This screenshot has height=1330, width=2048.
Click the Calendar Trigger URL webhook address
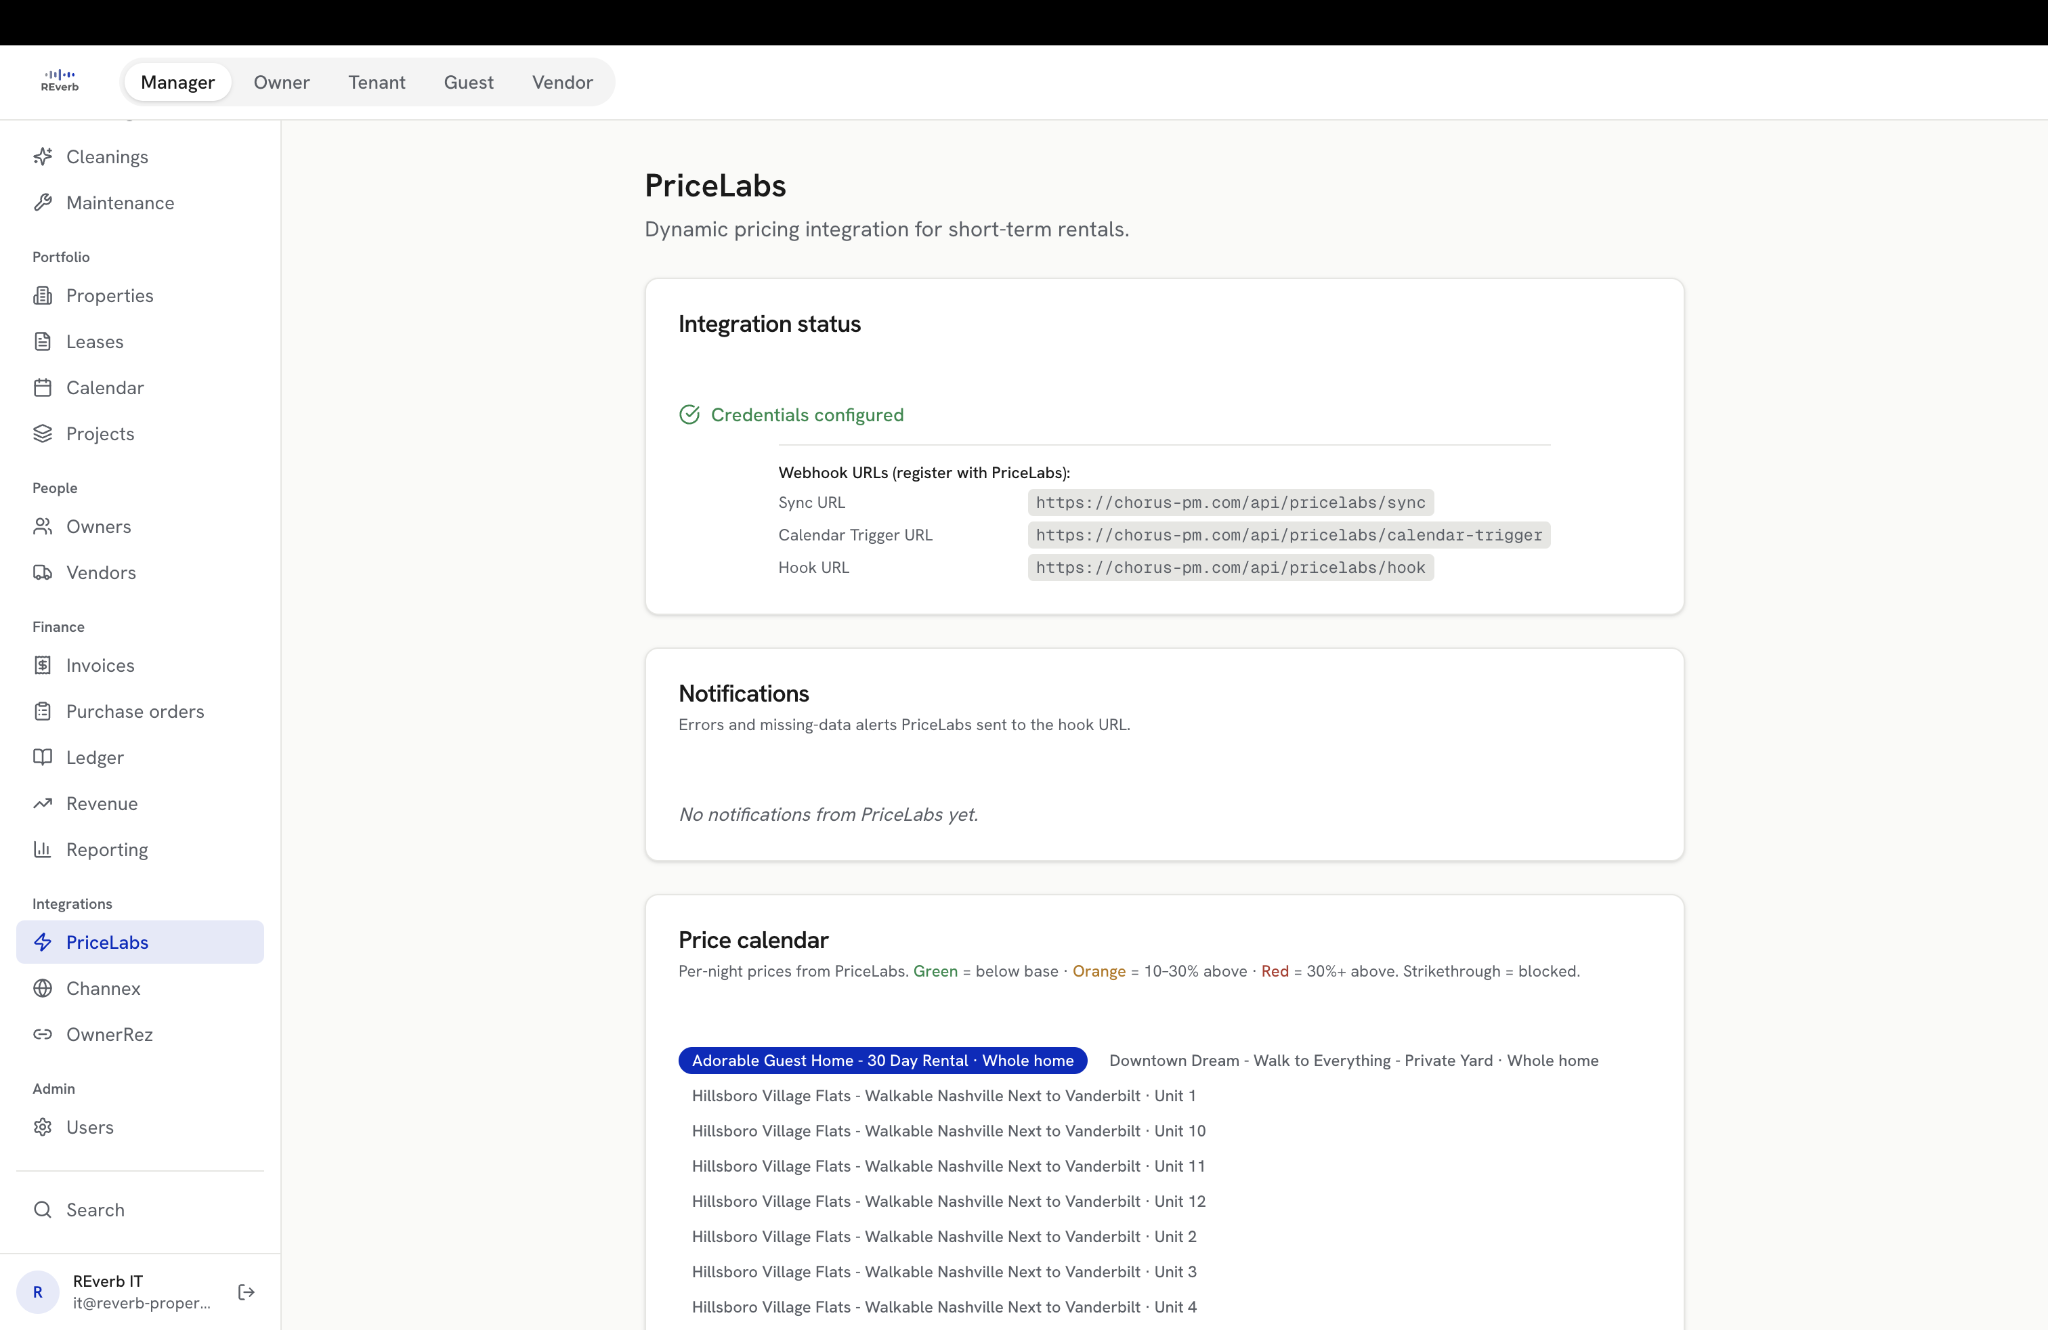pyautogui.click(x=1289, y=535)
